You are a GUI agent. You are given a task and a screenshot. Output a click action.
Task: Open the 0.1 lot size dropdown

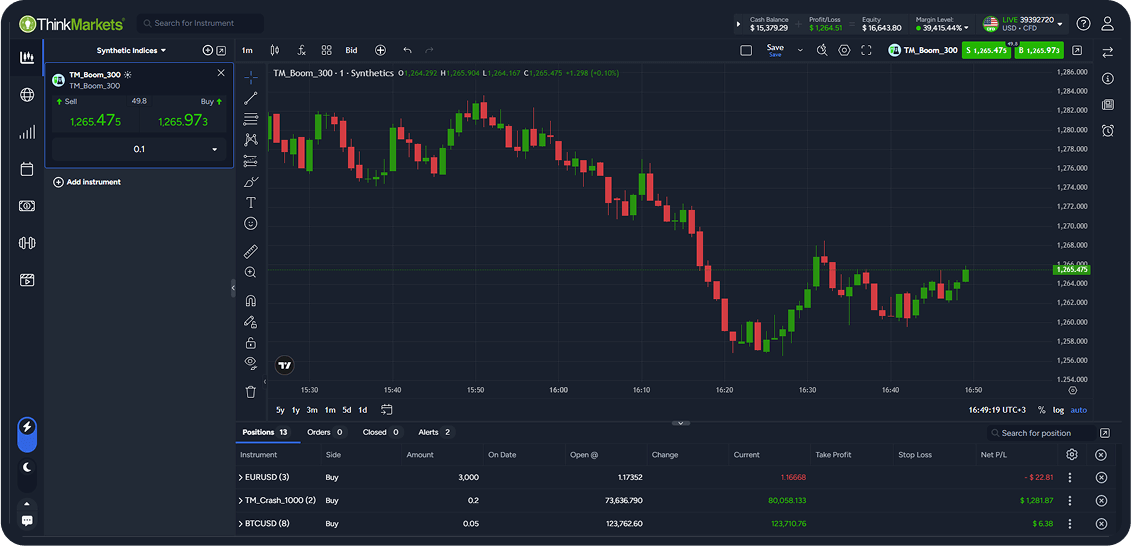[214, 149]
